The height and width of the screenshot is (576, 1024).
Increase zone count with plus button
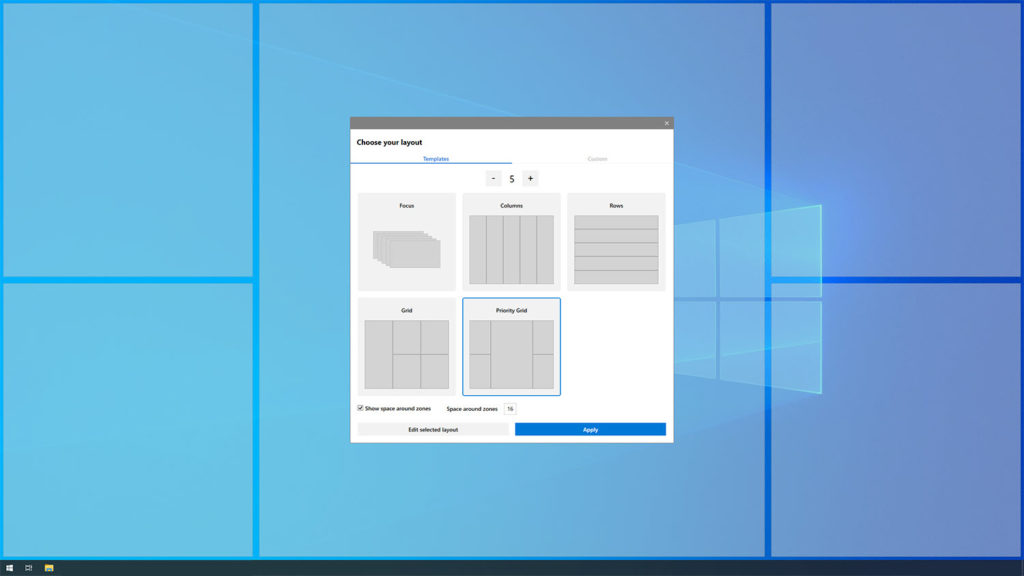[x=530, y=178]
